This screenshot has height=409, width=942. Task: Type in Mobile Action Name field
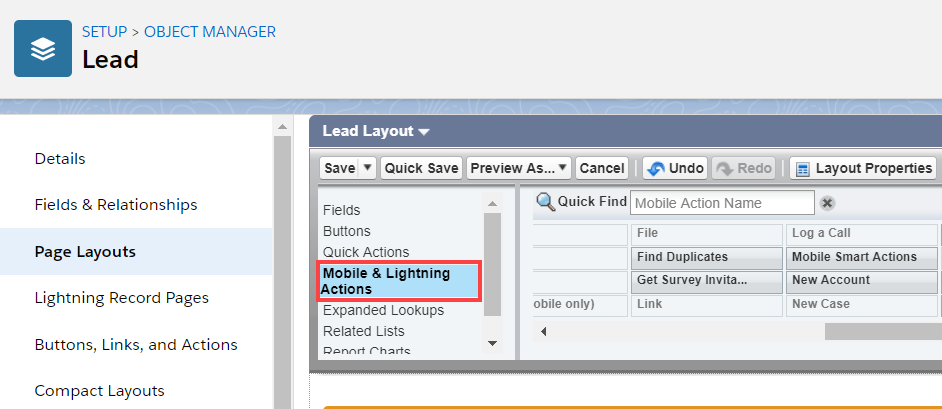click(722, 203)
